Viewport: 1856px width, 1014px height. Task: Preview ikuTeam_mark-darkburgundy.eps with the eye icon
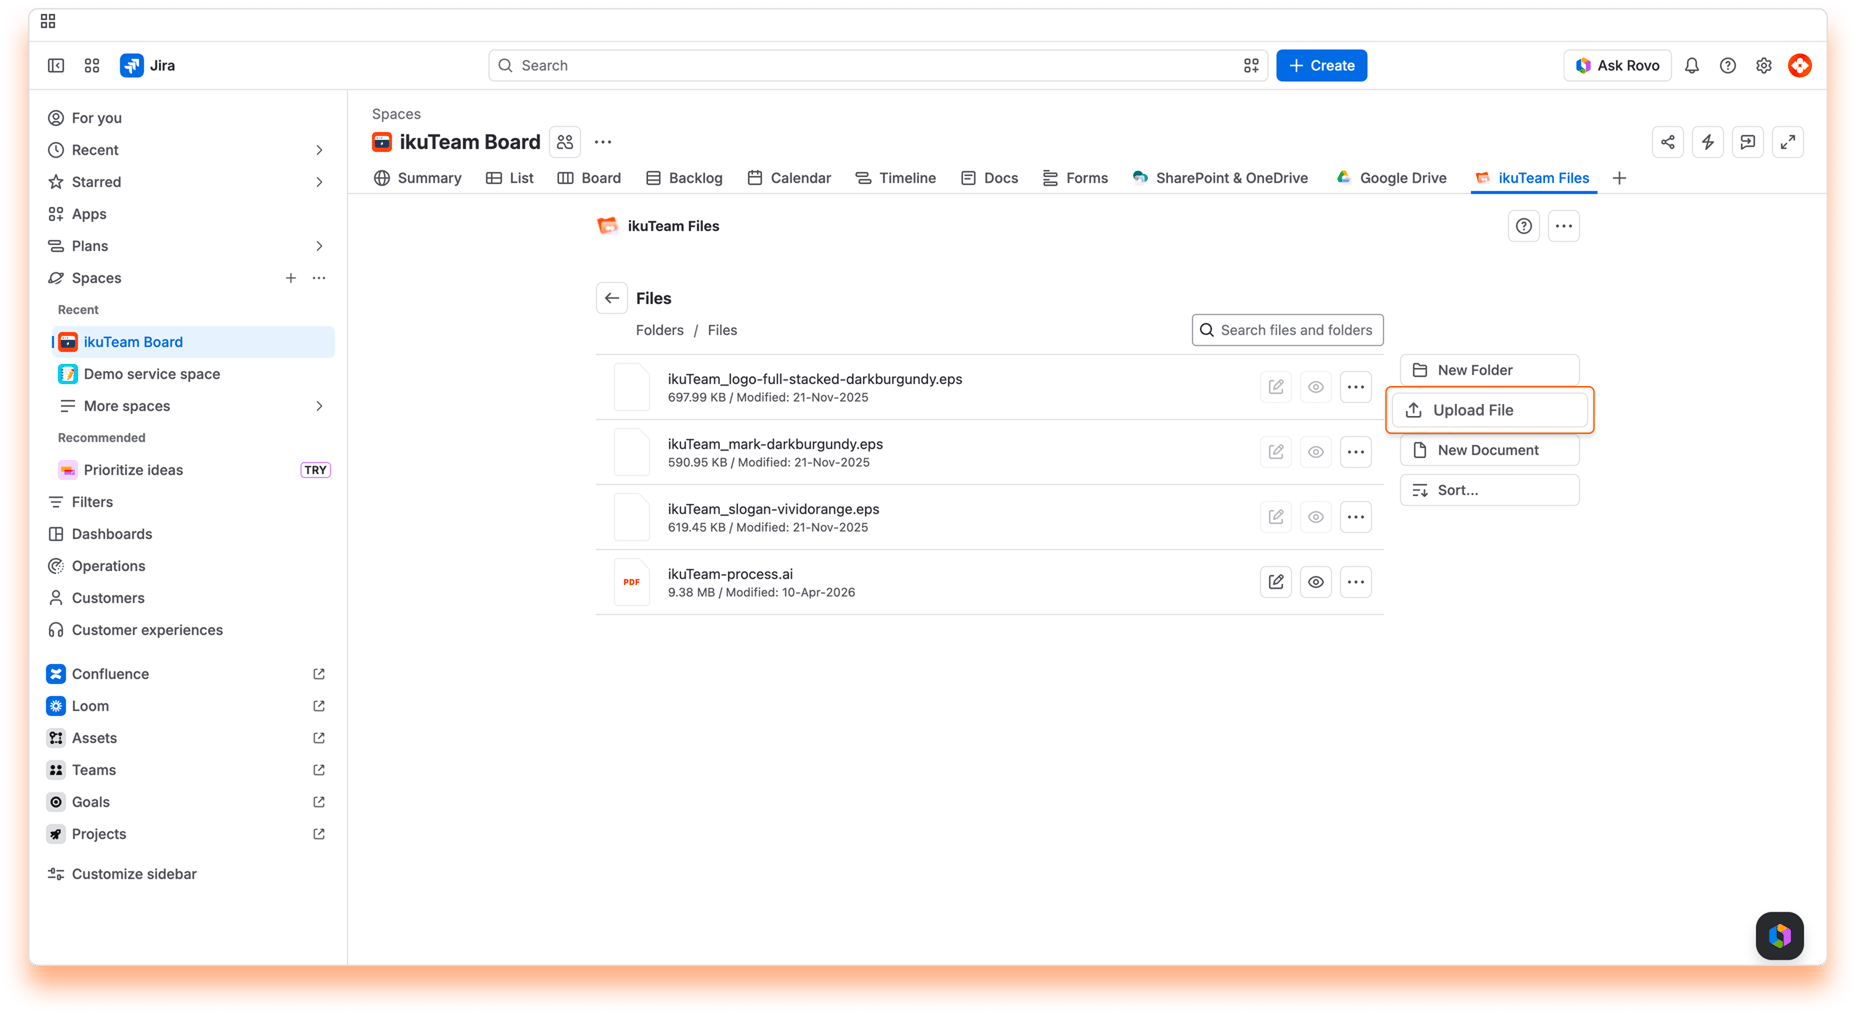click(x=1316, y=452)
